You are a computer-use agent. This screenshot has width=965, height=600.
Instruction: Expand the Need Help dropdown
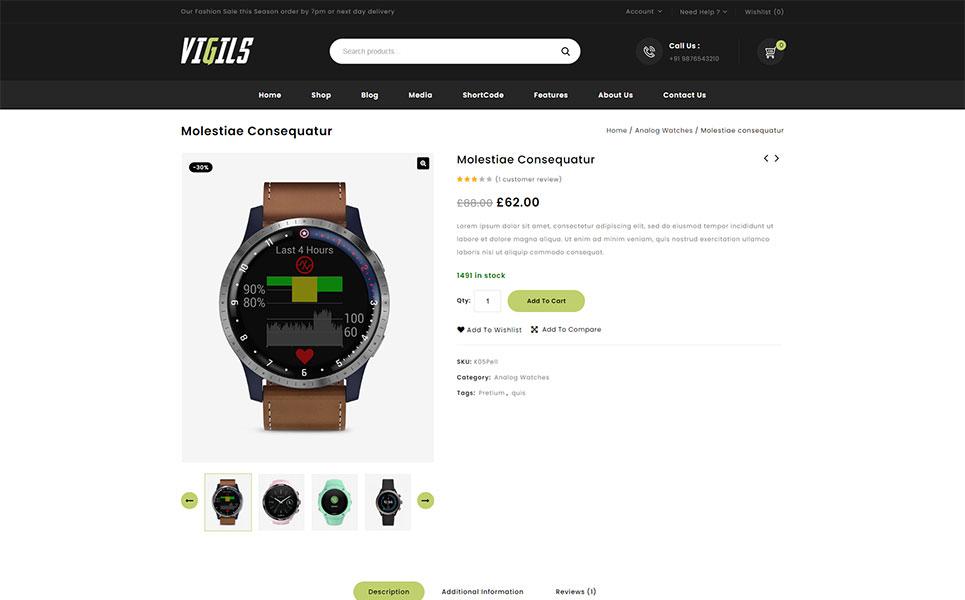tap(703, 12)
